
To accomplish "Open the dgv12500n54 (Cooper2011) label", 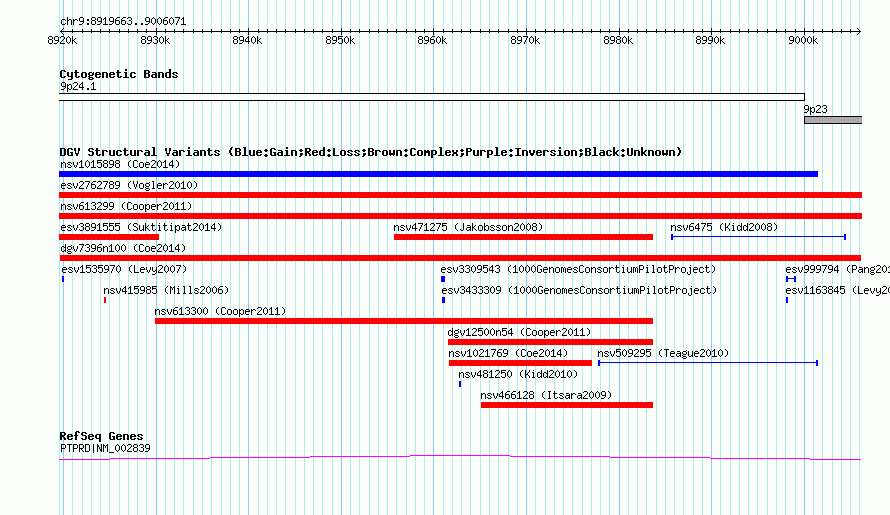I will point(519,332).
